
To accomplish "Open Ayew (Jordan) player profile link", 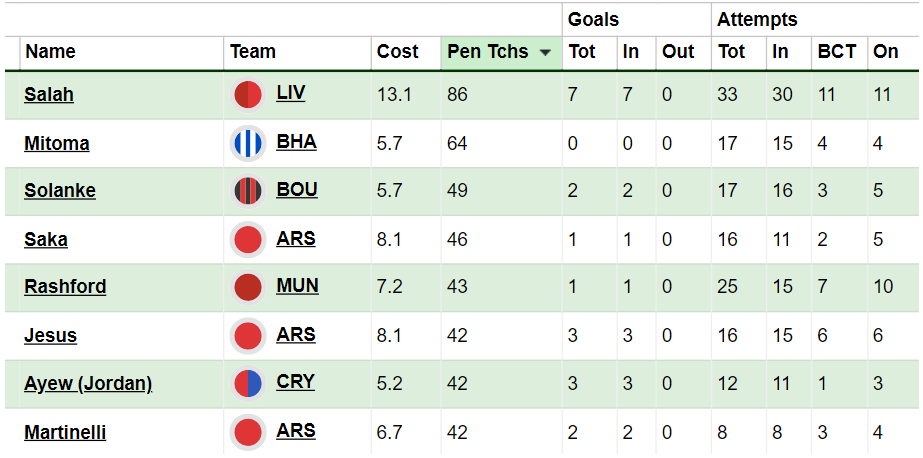I will [88, 384].
